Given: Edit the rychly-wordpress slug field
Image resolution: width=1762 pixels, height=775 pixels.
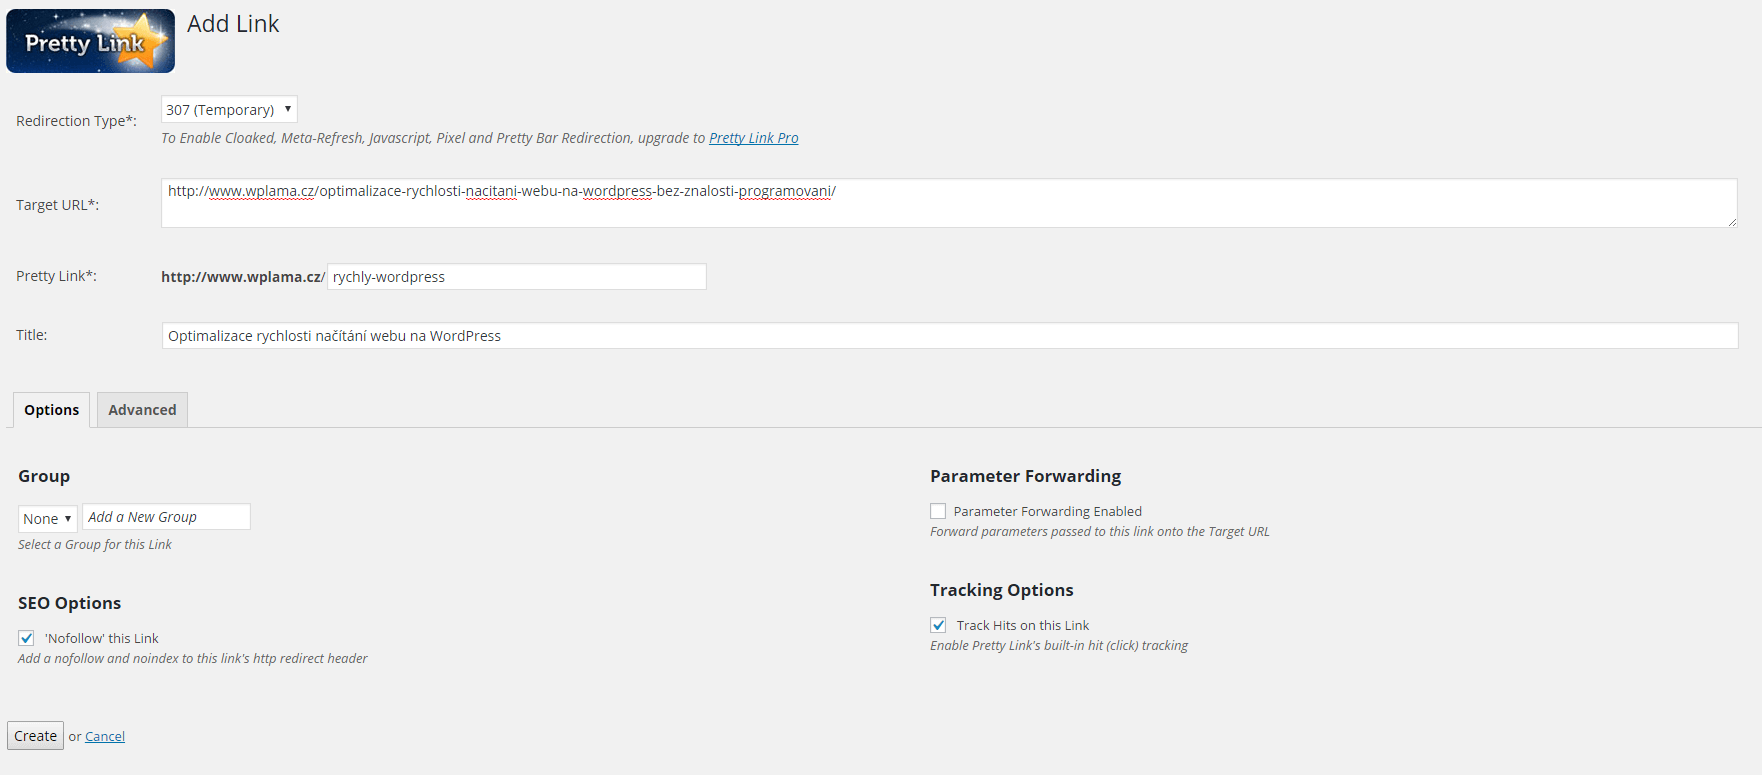Looking at the screenshot, I should [517, 277].
